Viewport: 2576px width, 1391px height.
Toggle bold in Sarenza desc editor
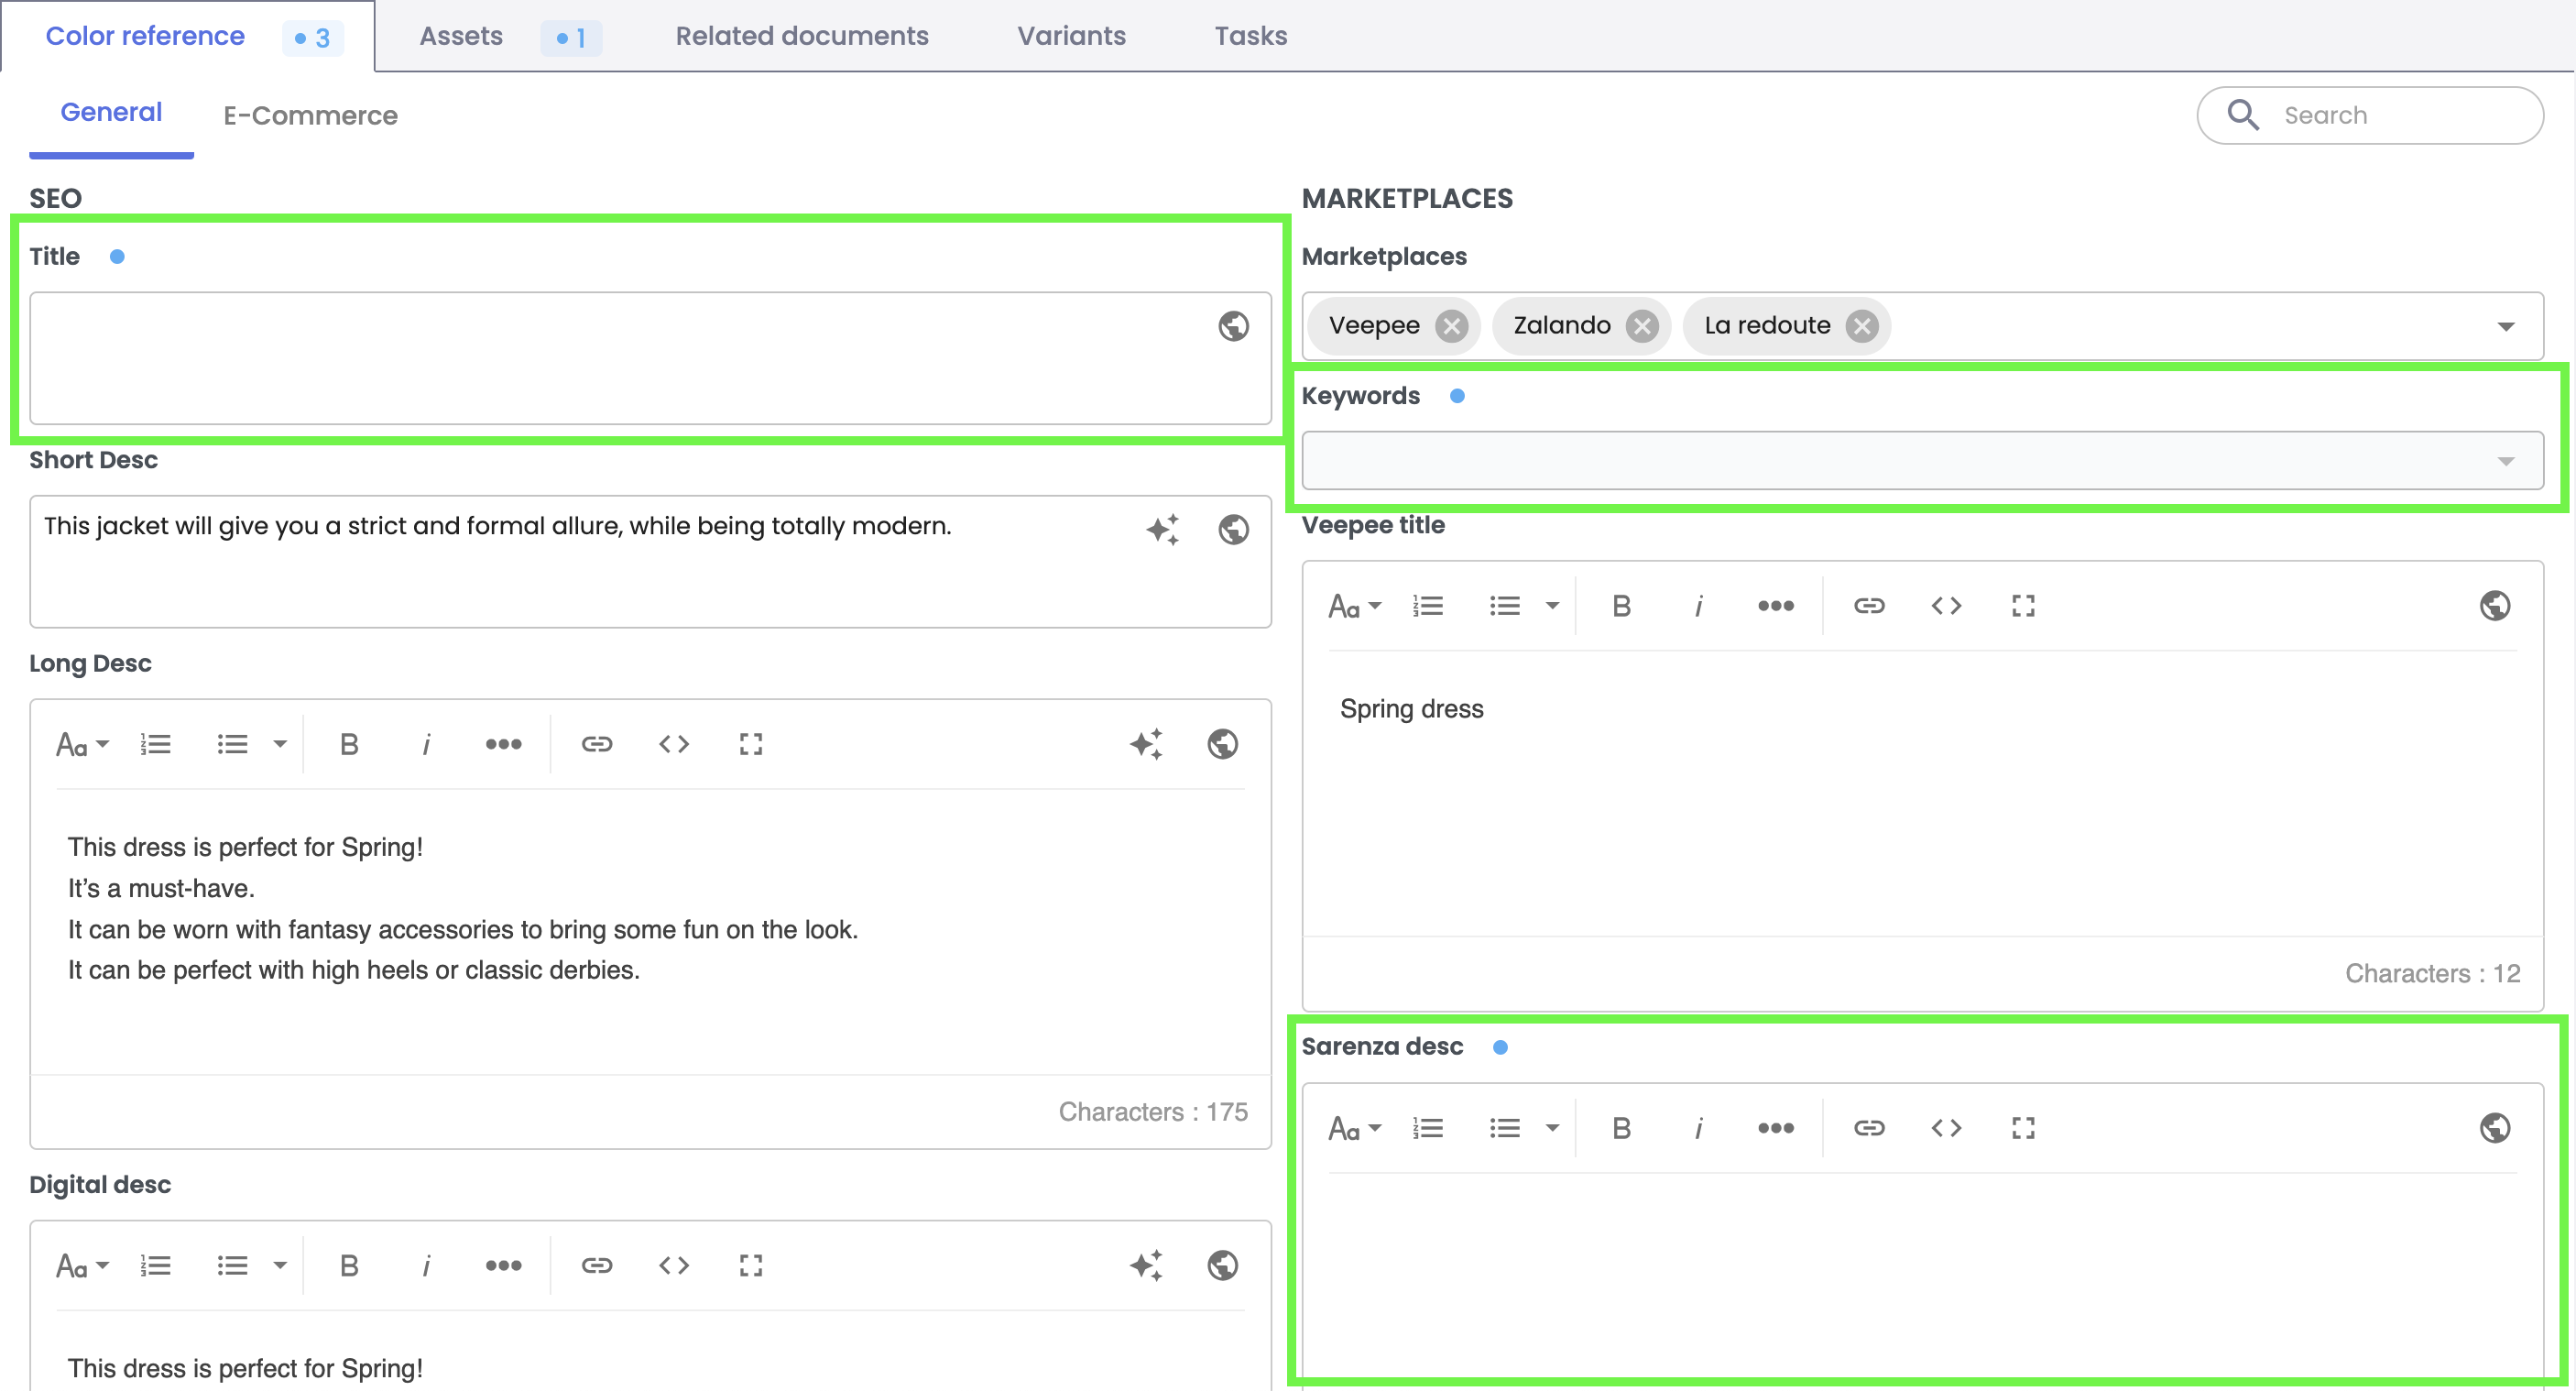[1621, 1128]
